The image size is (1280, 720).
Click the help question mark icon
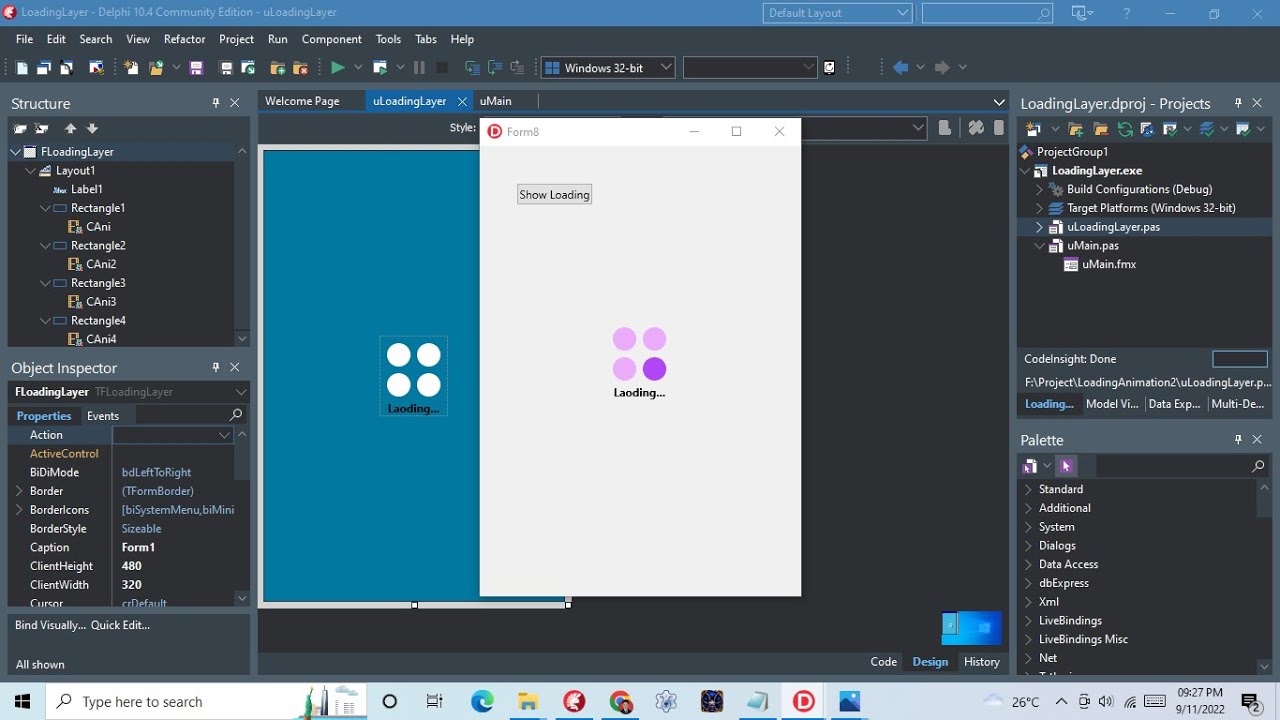1126,14
